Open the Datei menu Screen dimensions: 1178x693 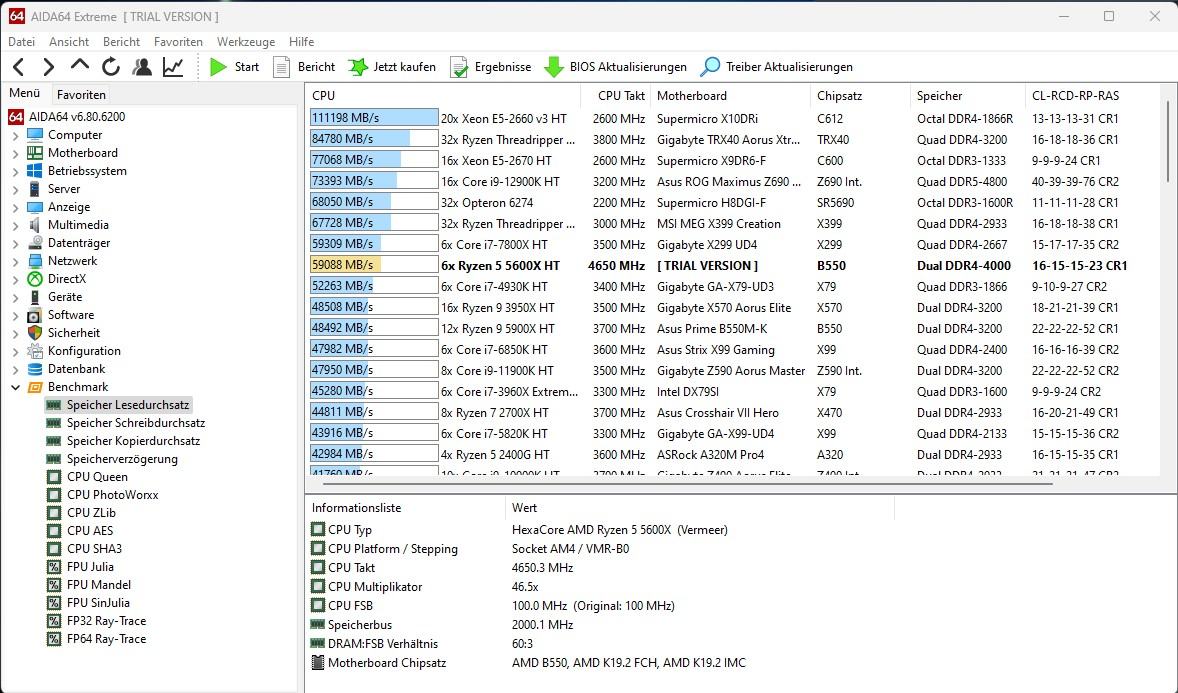click(21, 42)
